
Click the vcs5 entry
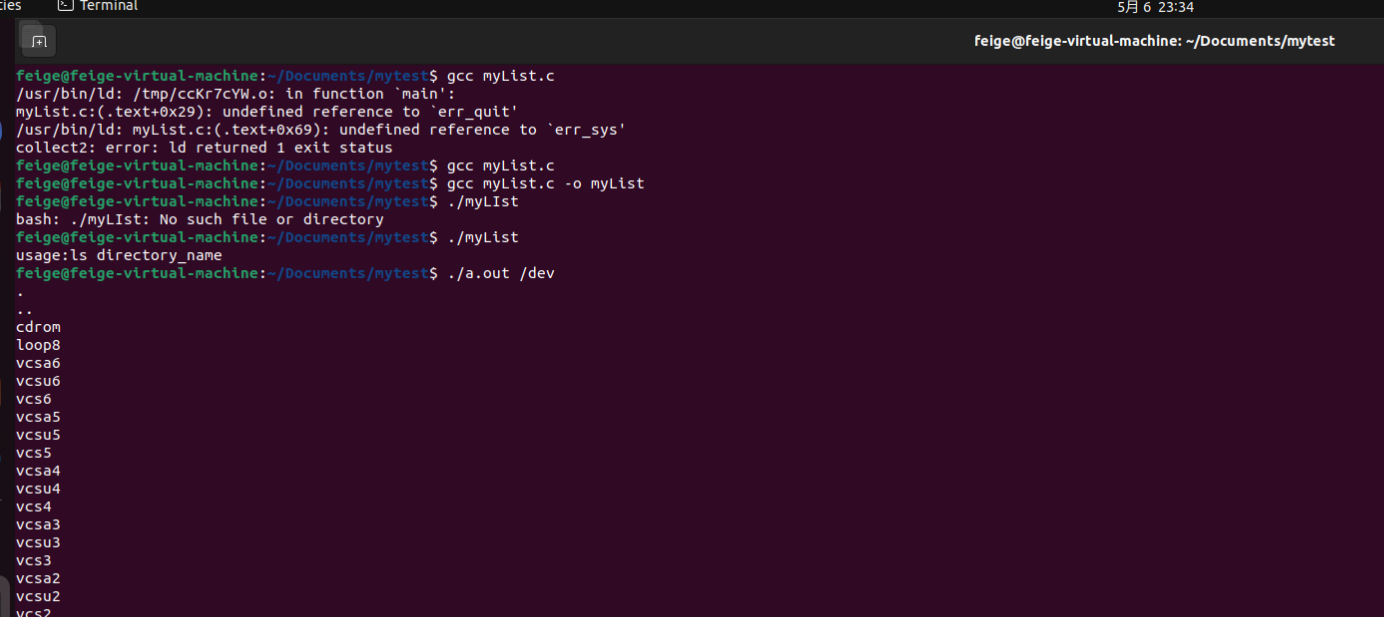tap(34, 454)
